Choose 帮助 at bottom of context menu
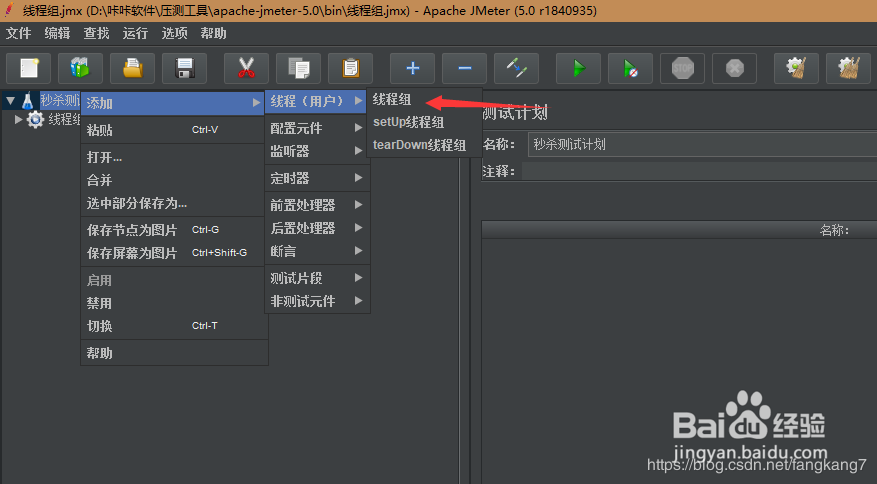 click(x=174, y=353)
